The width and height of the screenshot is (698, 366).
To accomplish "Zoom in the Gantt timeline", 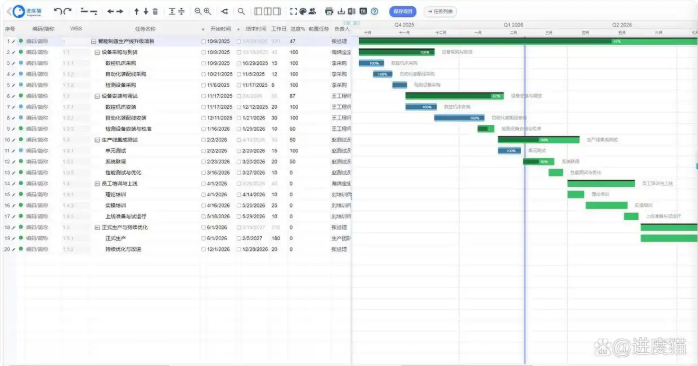I will tap(207, 11).
